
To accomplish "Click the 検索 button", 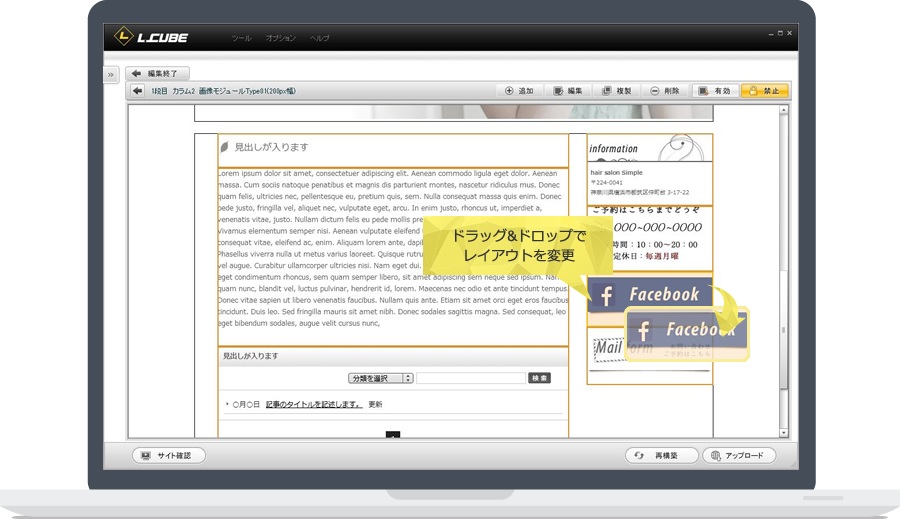I will (x=540, y=378).
